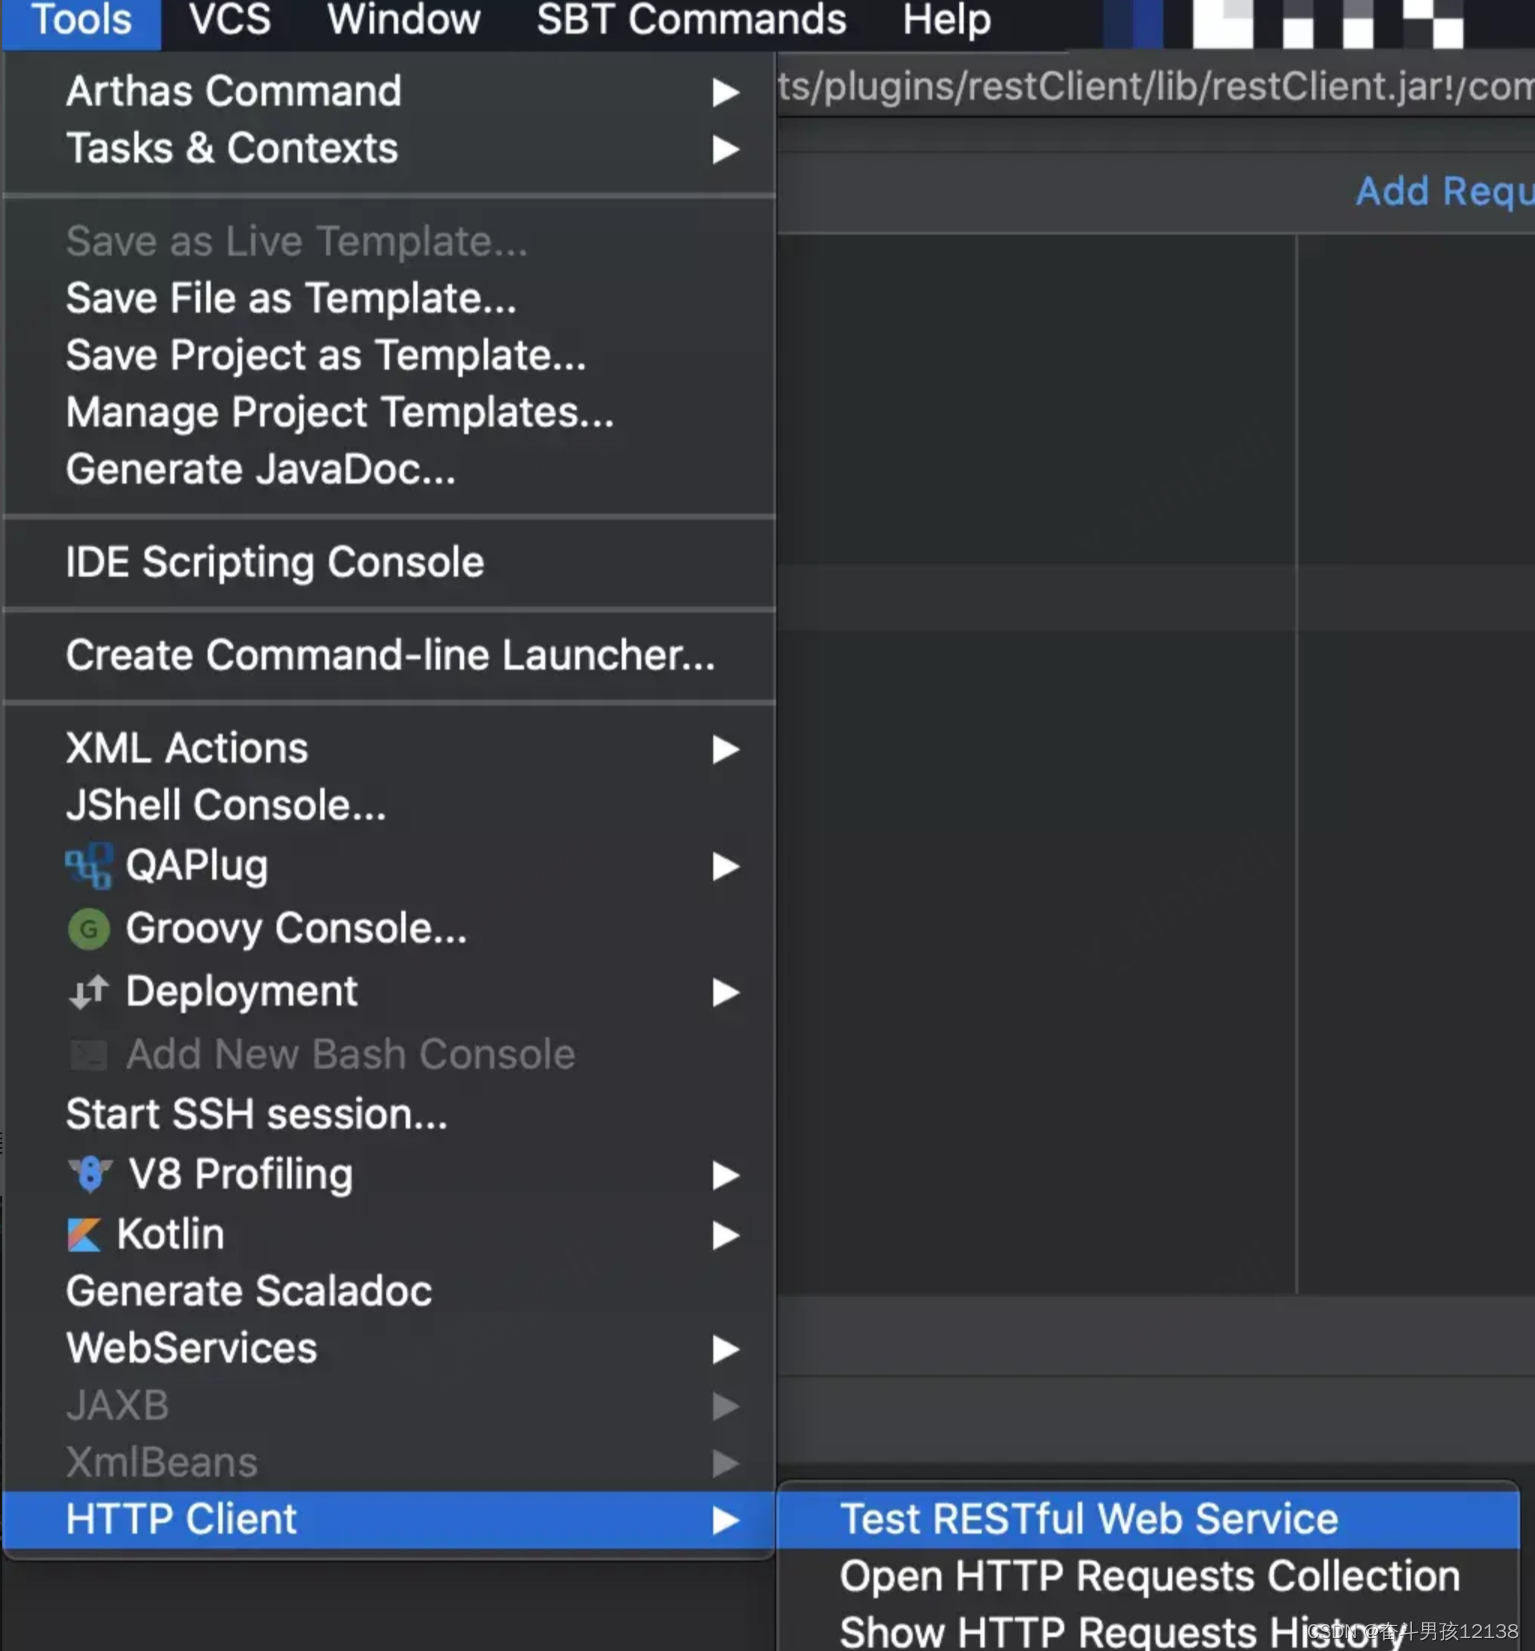Image resolution: width=1535 pixels, height=1651 pixels.
Task: Click the Kotlin logo icon
Action: pyautogui.click(x=84, y=1234)
